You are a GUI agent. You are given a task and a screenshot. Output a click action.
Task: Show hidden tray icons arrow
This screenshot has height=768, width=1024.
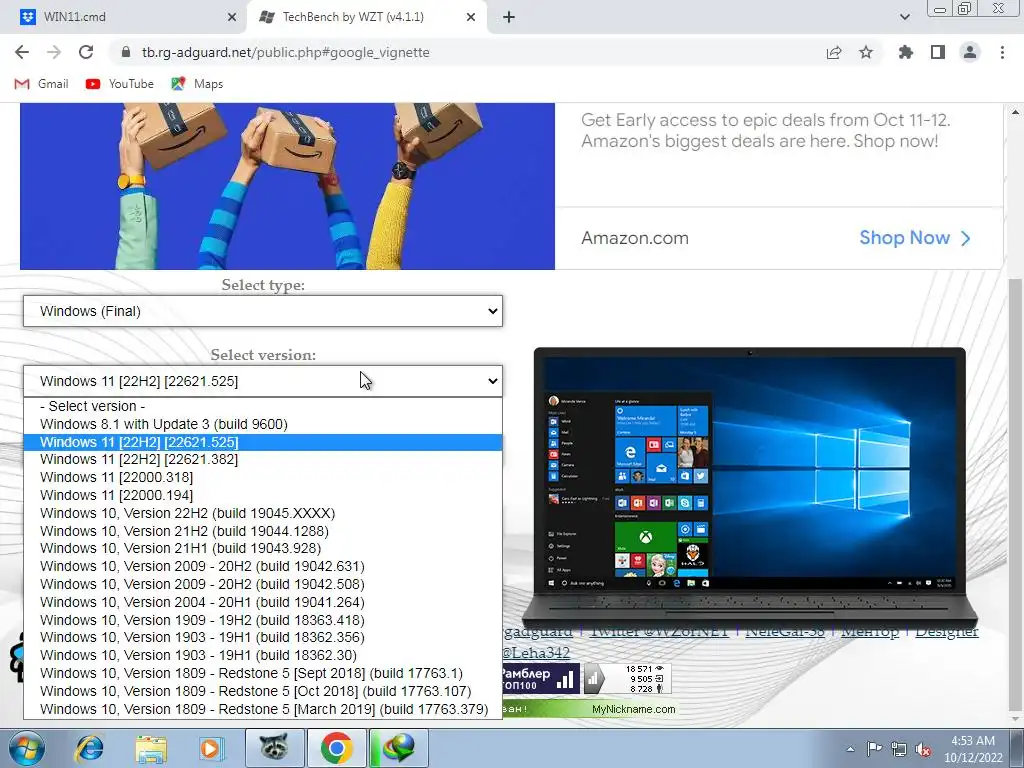tap(850, 749)
